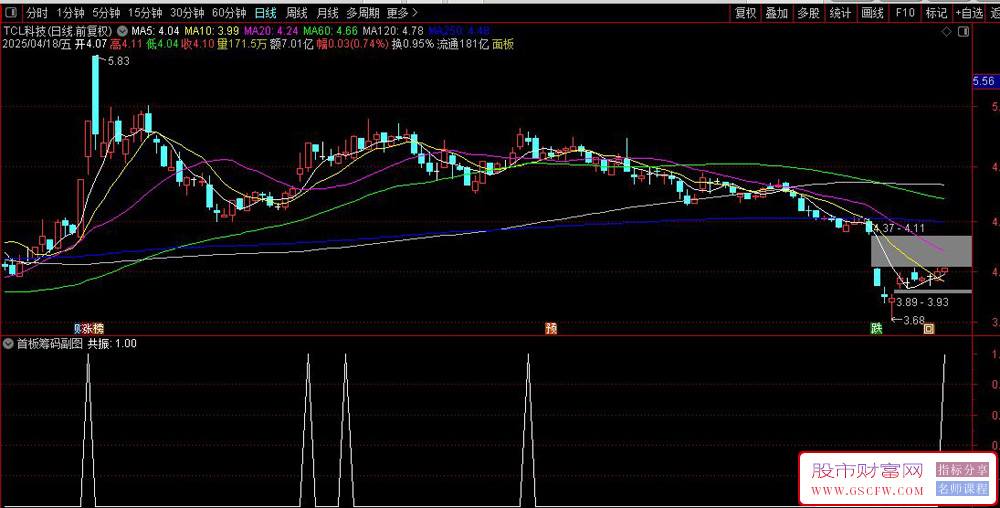The width and height of the screenshot is (1000, 508).
Task: Select the 月线 monthly tab
Action: [x=328, y=13]
